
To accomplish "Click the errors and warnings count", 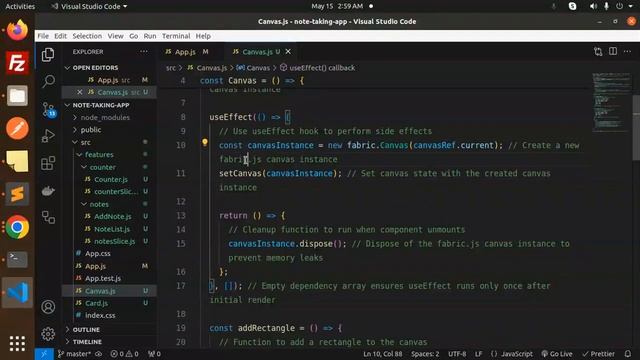I will 124,354.
